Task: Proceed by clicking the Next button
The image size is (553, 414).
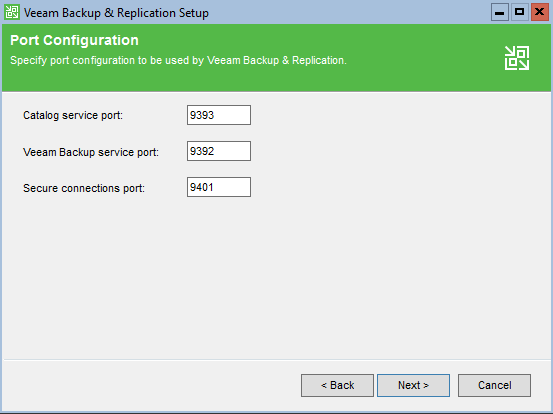Action: point(413,385)
